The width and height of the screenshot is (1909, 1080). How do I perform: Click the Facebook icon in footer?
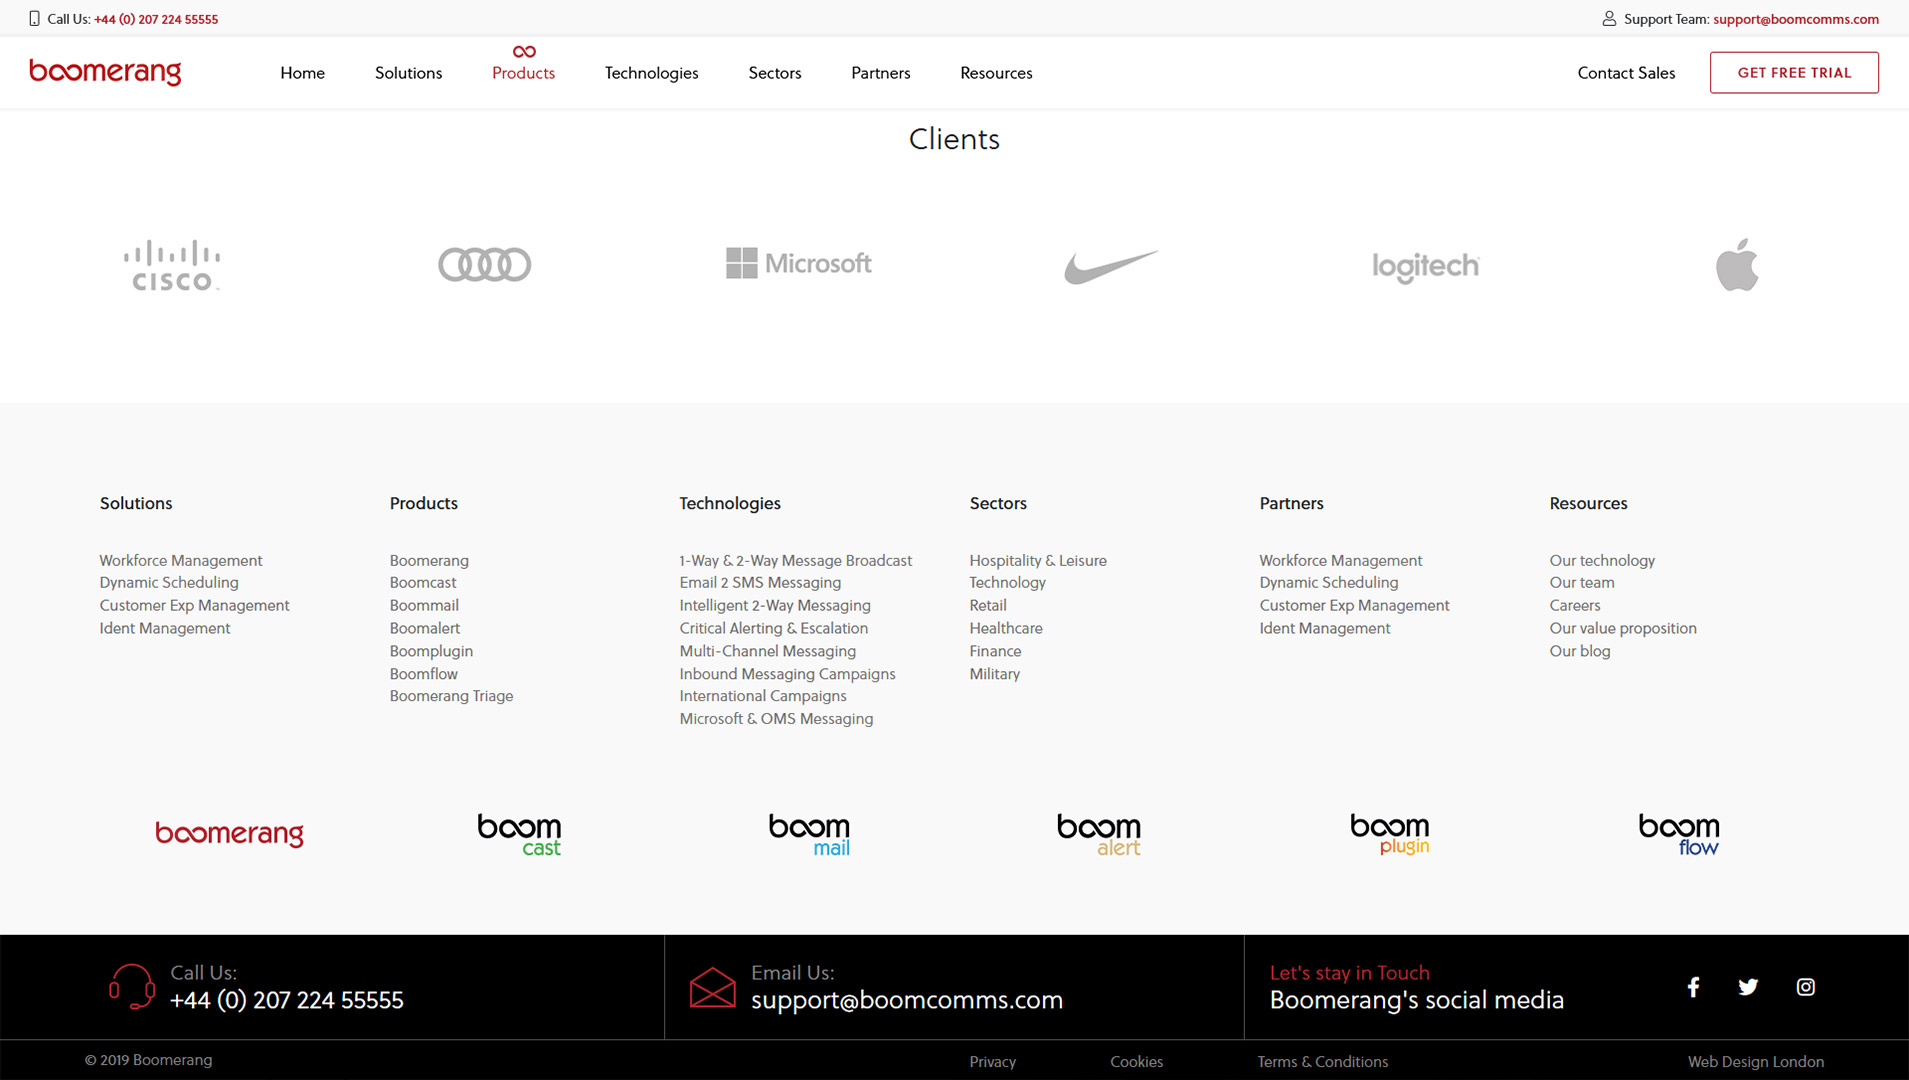tap(1693, 987)
